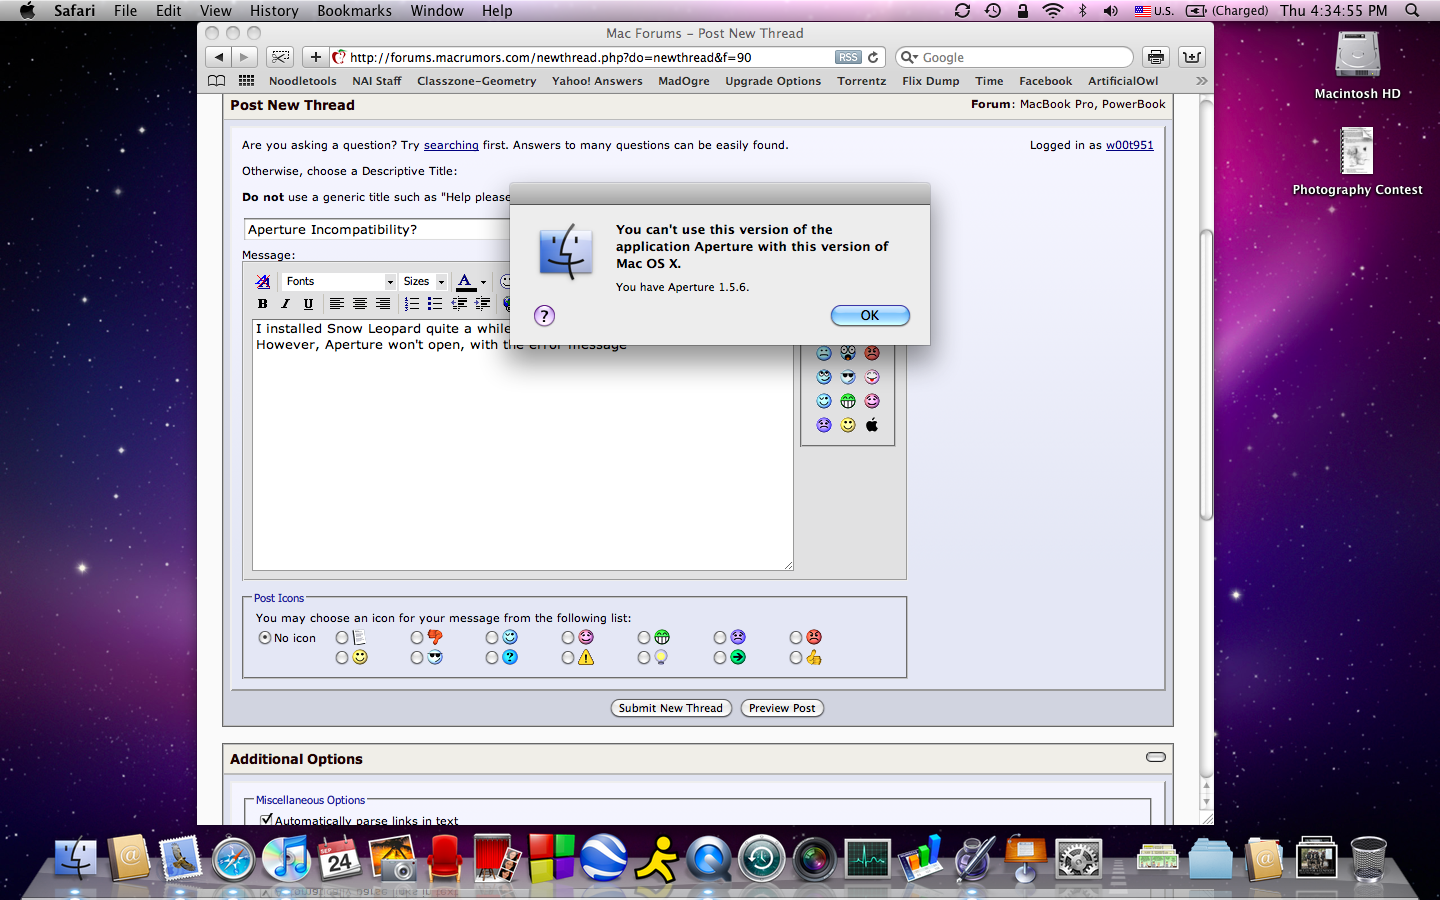Align message text right

click(x=383, y=304)
